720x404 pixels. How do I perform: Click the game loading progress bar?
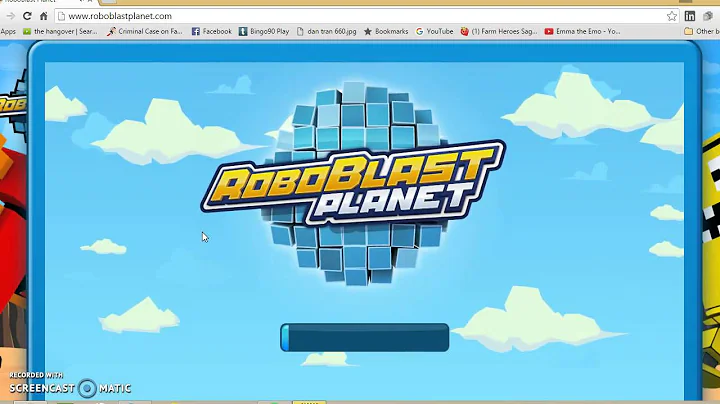click(x=365, y=337)
